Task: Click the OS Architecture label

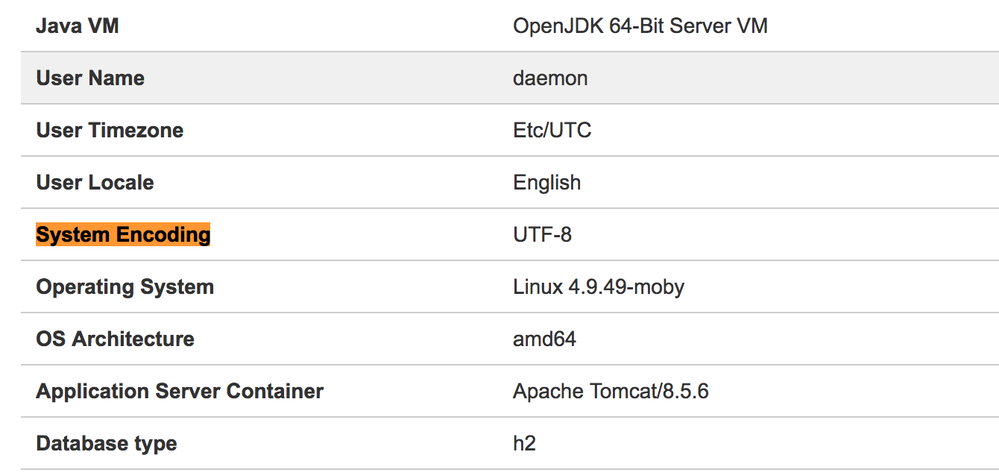Action: click(115, 338)
